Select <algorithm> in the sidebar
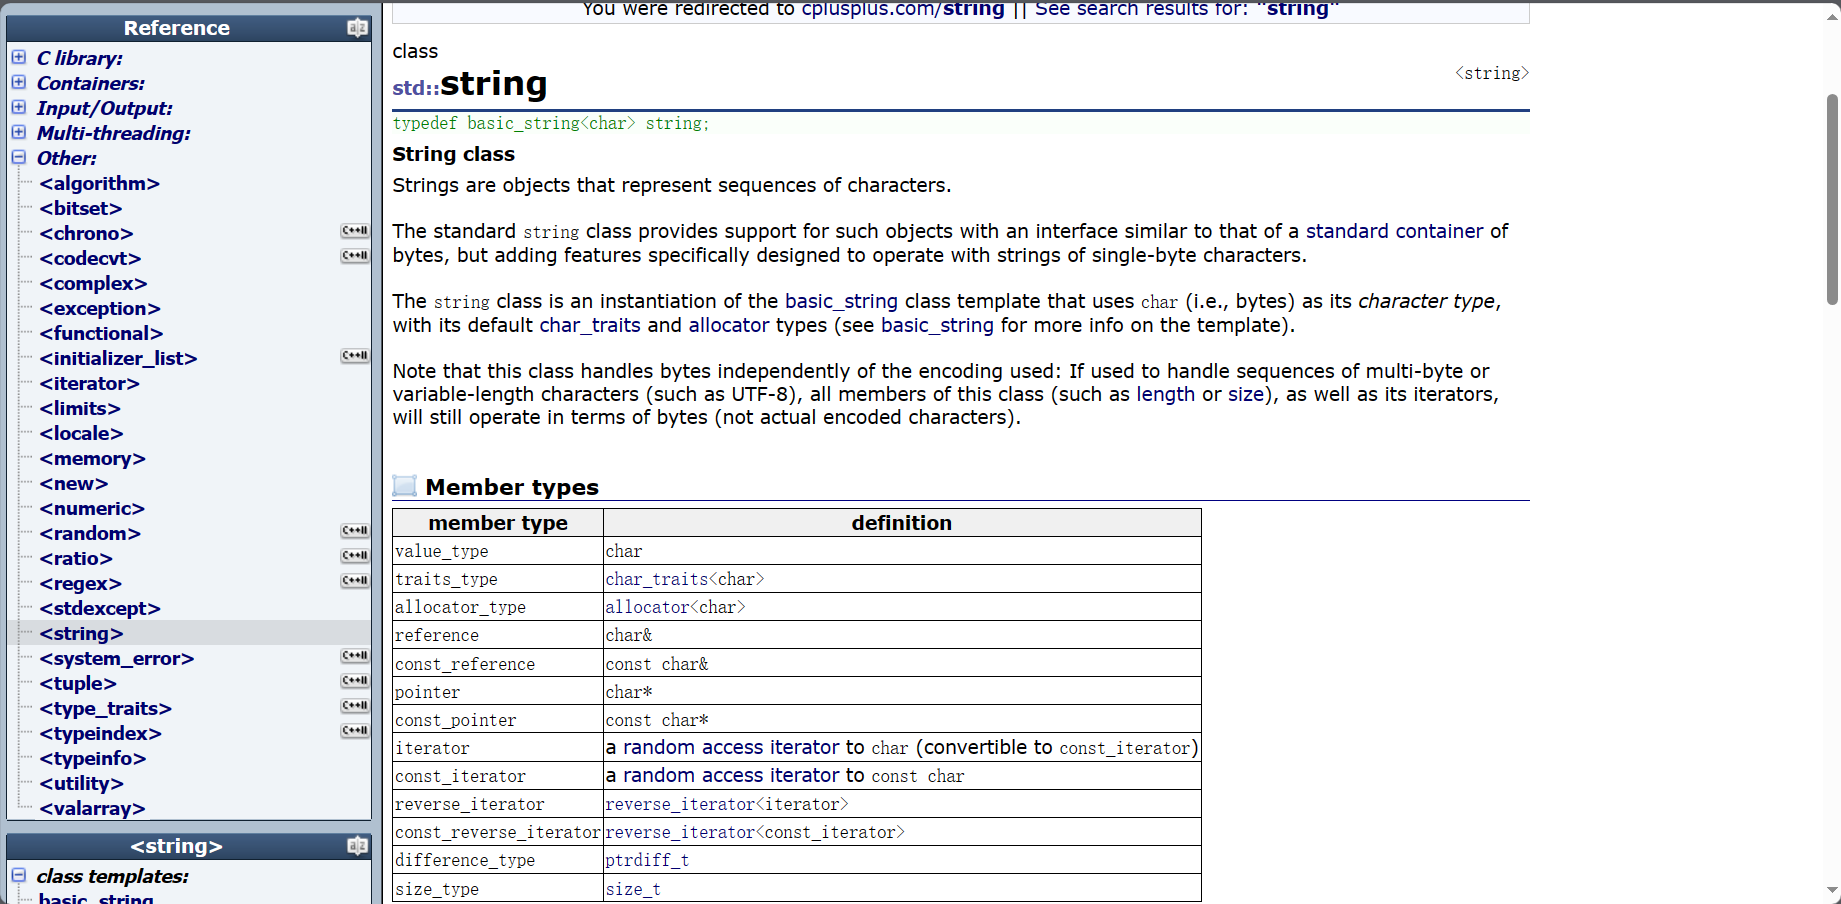1841x904 pixels. pos(99,183)
